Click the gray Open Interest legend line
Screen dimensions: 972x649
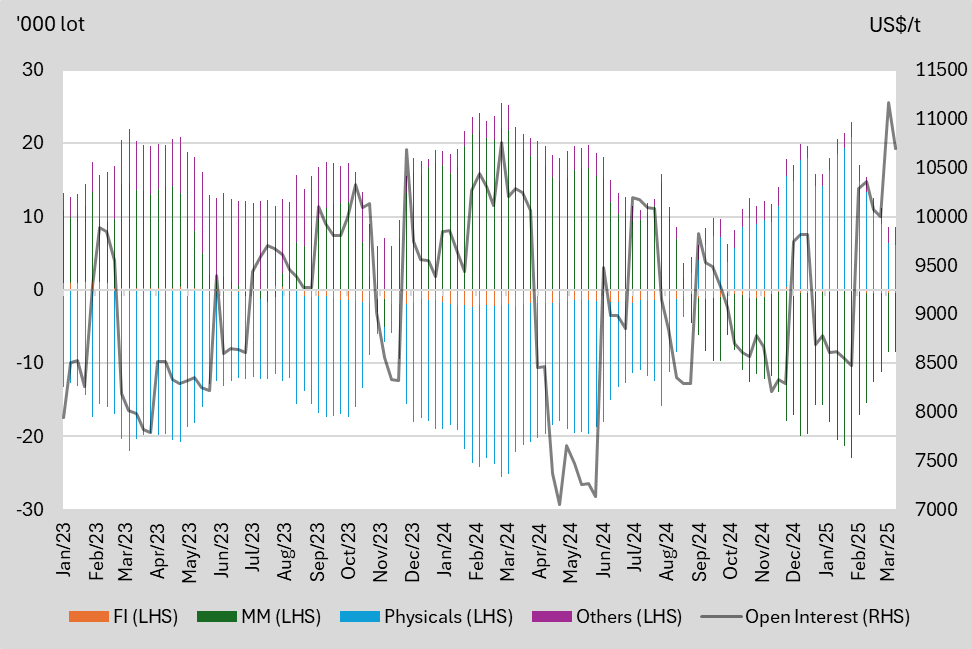(x=719, y=616)
